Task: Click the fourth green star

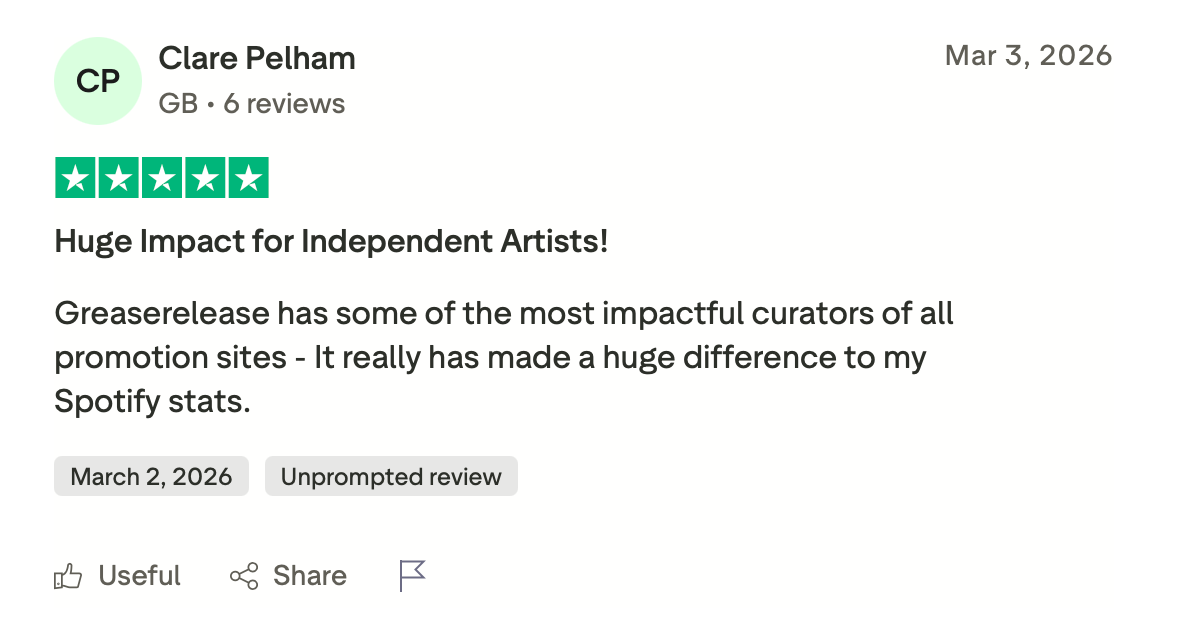Action: [x=205, y=178]
